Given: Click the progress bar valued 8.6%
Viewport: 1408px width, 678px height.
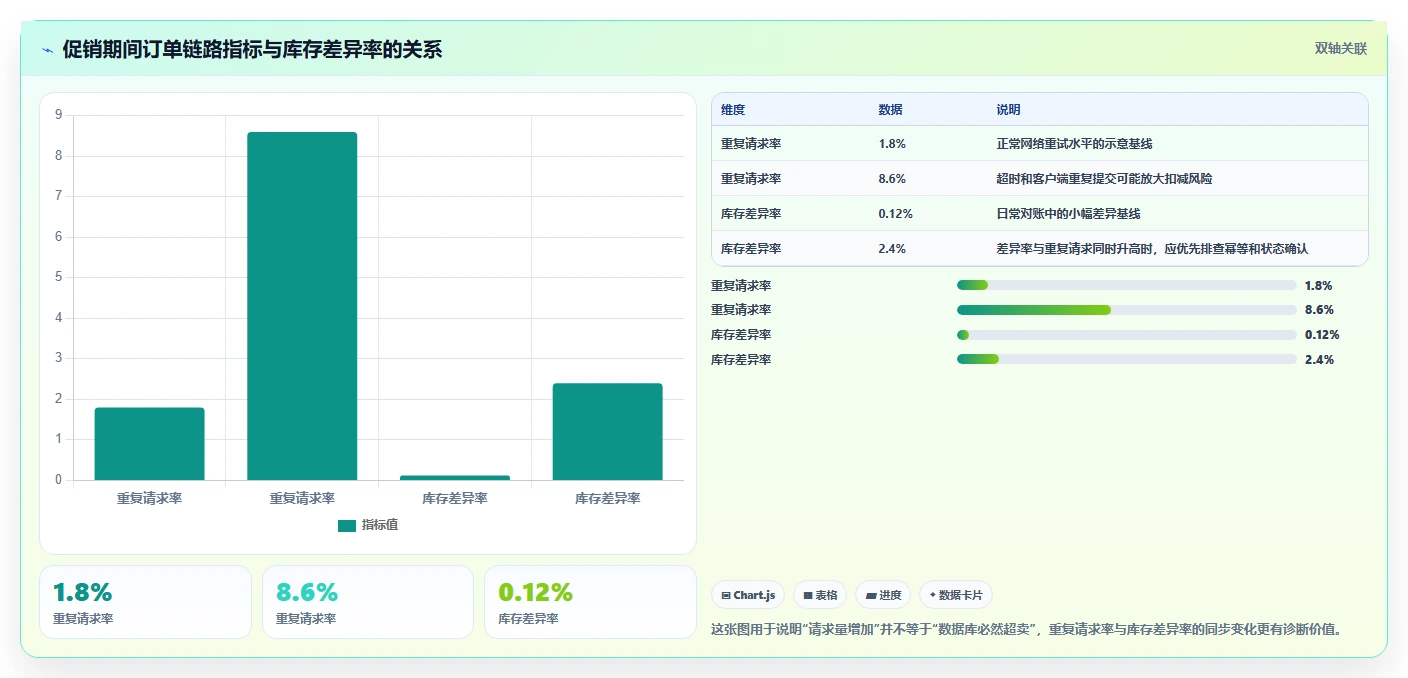Looking at the screenshot, I should 1126,310.
